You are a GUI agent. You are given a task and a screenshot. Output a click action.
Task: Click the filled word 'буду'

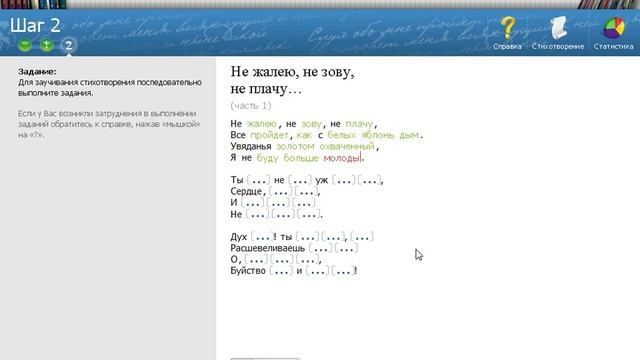(x=267, y=158)
